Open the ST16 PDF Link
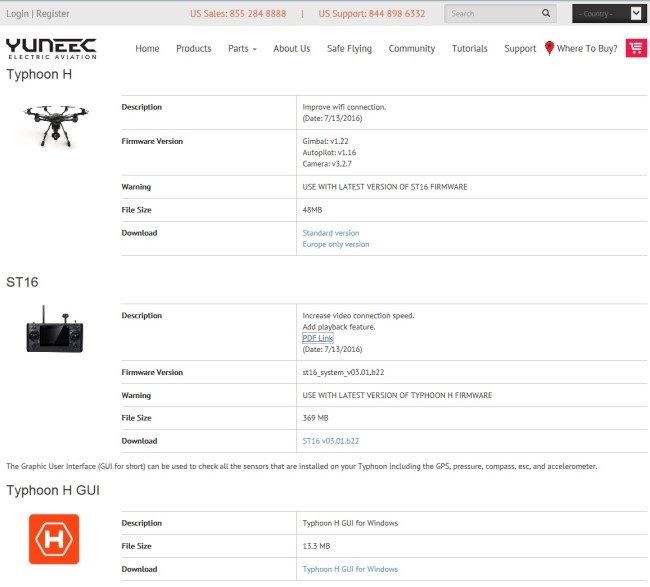Viewport: 650px width, 587px height. tap(318, 338)
